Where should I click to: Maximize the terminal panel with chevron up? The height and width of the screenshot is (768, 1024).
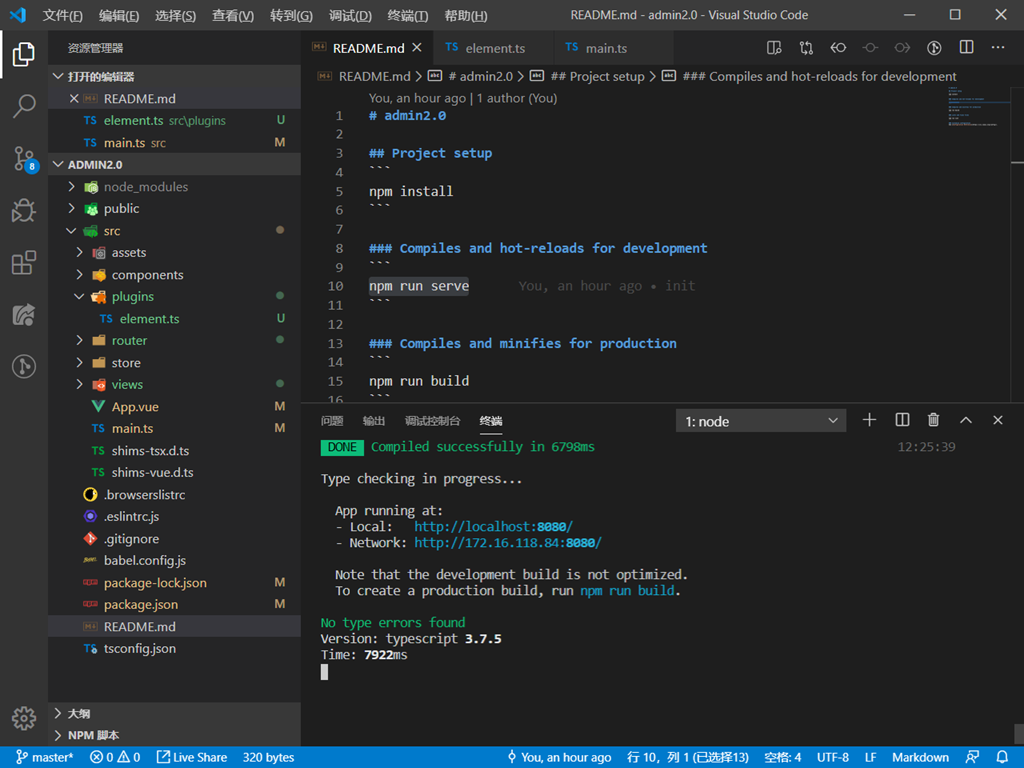coord(966,421)
